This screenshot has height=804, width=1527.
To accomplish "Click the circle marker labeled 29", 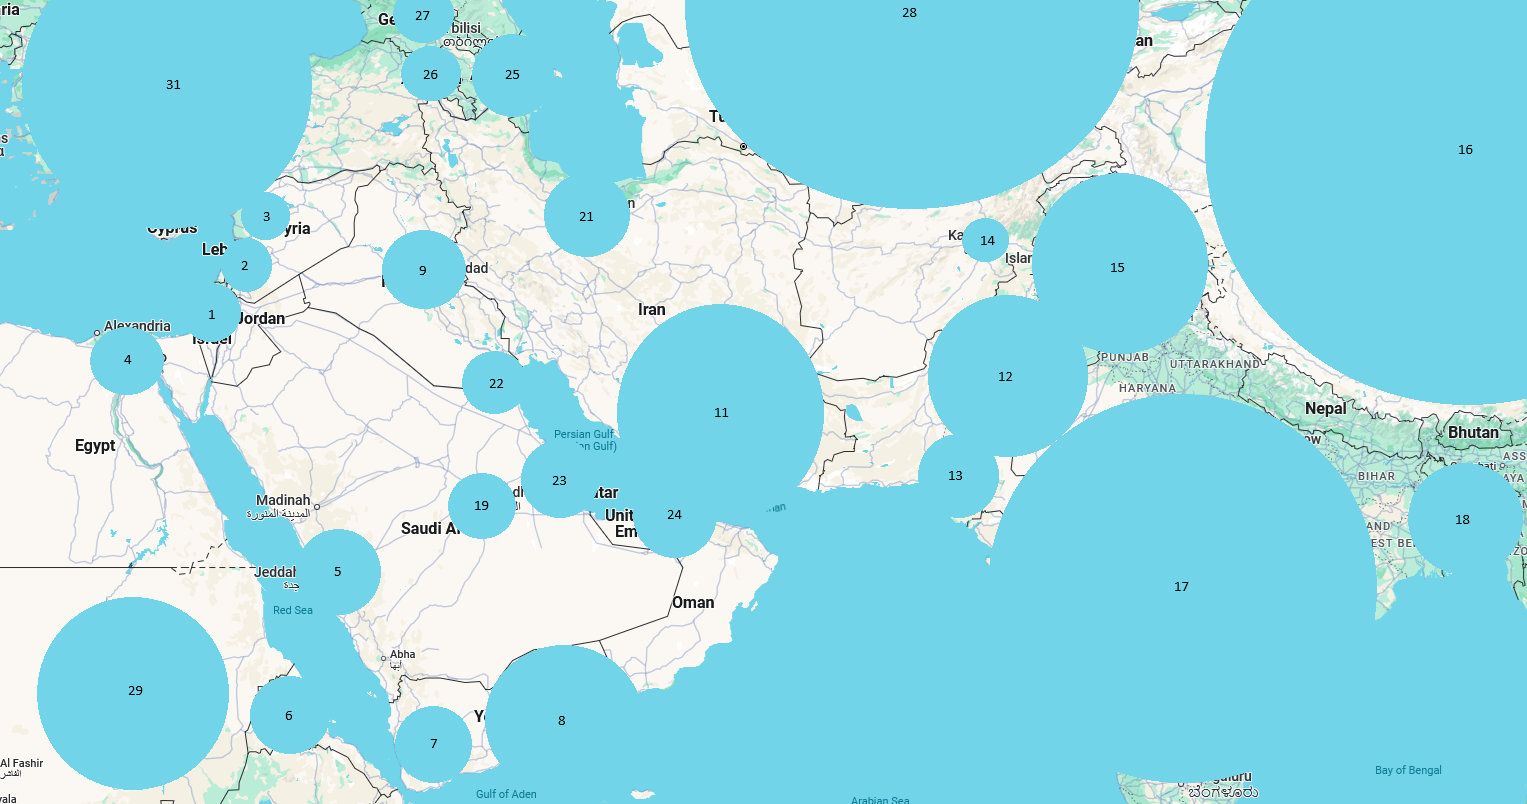I will (133, 693).
